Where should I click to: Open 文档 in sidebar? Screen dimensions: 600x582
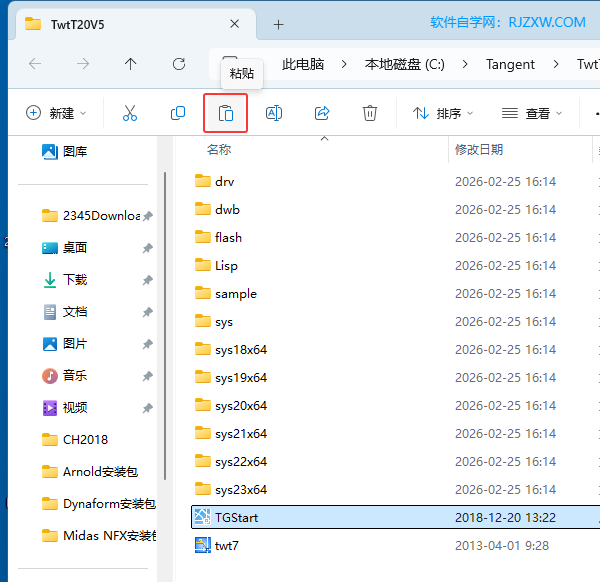(64, 312)
